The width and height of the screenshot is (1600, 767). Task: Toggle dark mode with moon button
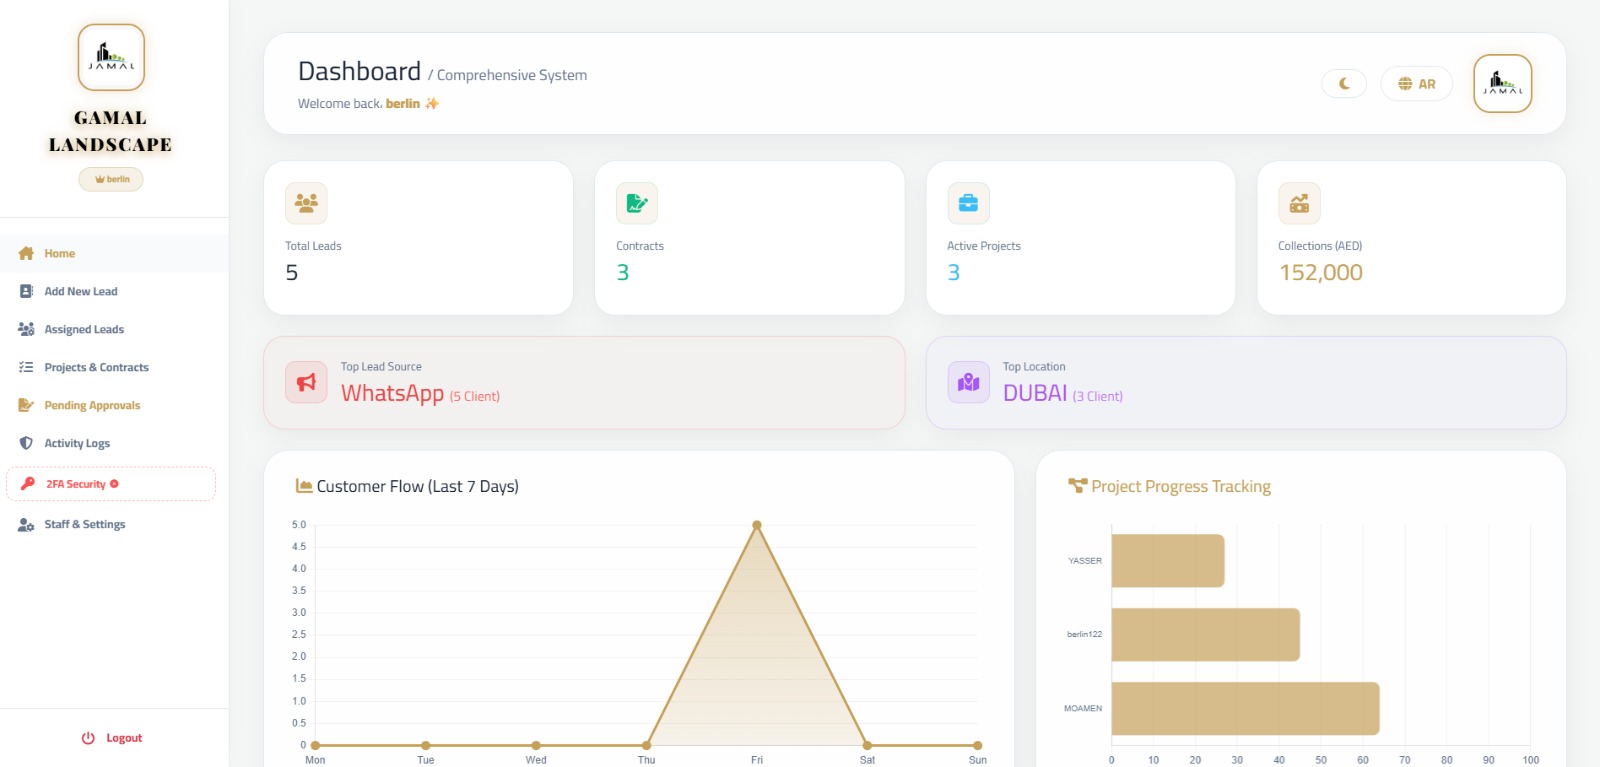coord(1343,84)
